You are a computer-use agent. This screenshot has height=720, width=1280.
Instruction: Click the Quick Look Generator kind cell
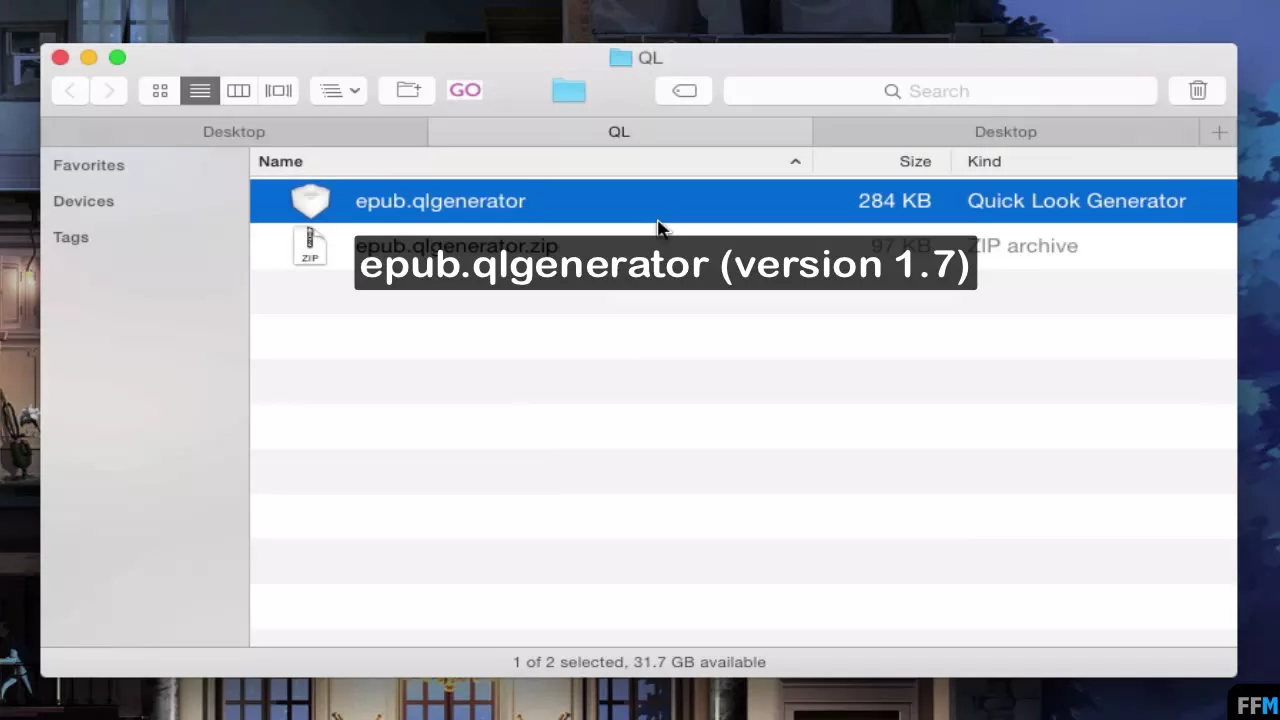1077,201
